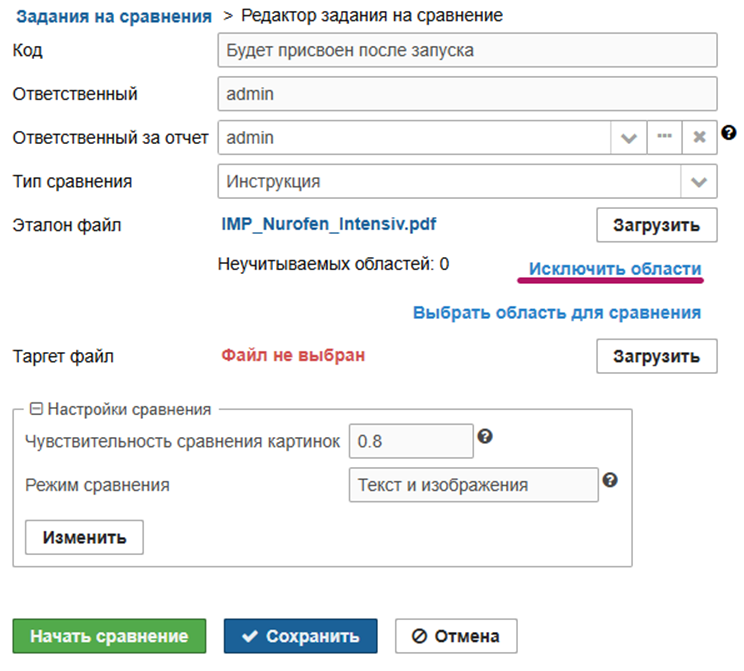The width and height of the screenshot is (744, 671).
Task: Expand Ответственный за отчет dropdown arrow
Action: pos(628,138)
